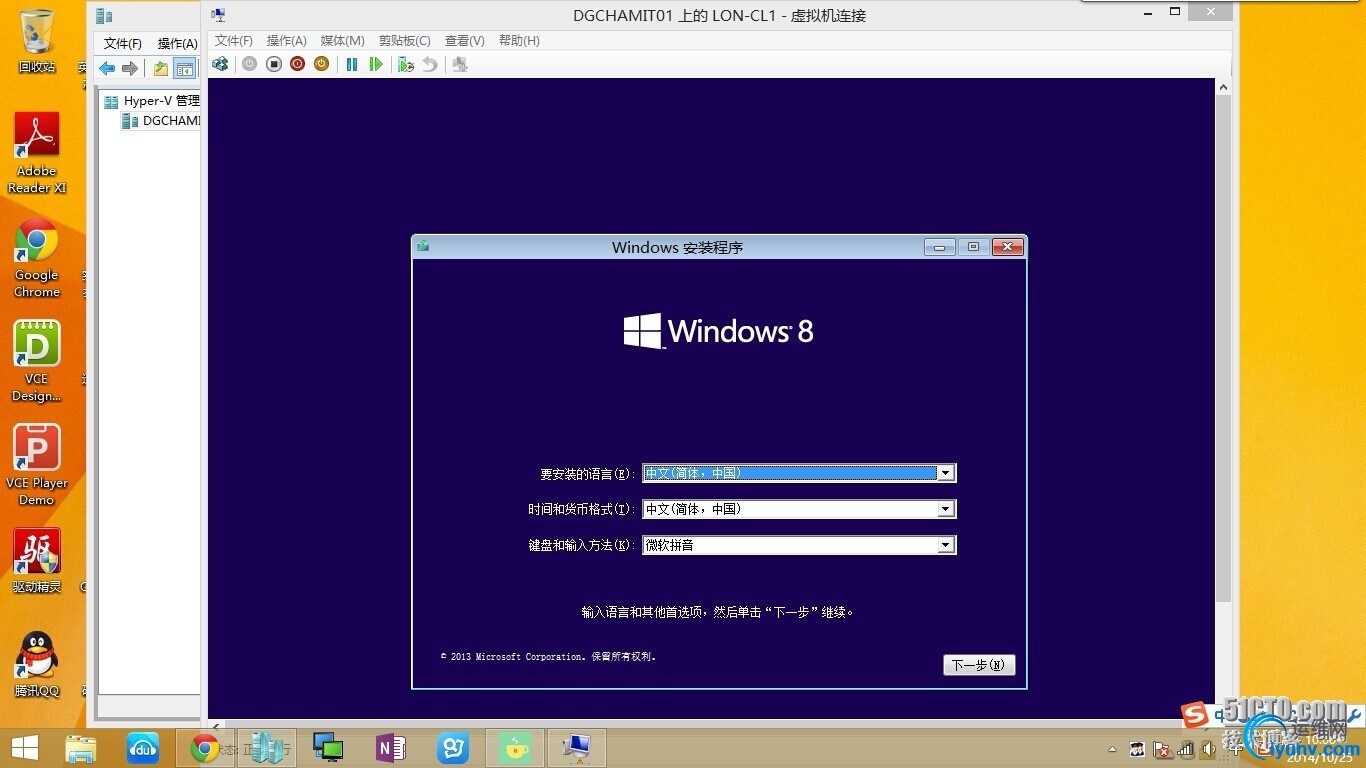The image size is (1366, 768).
Task: Click the VM connection window title icon
Action: tap(218, 15)
